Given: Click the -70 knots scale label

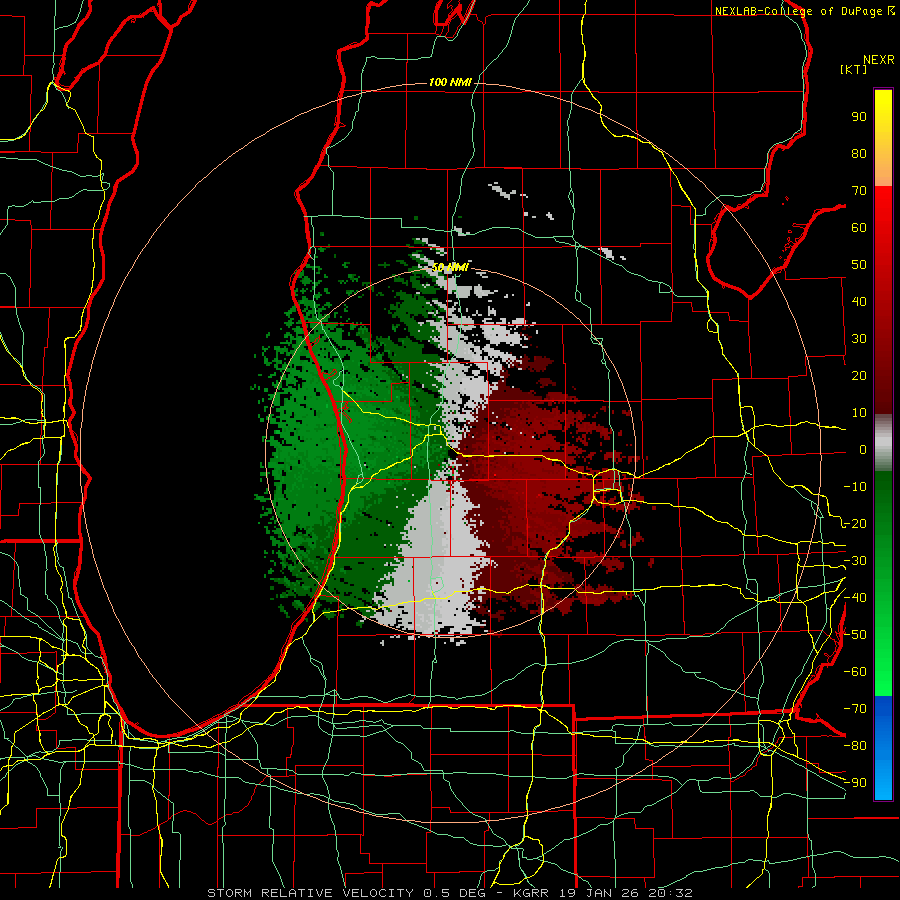Looking at the screenshot, I should 855,709.
